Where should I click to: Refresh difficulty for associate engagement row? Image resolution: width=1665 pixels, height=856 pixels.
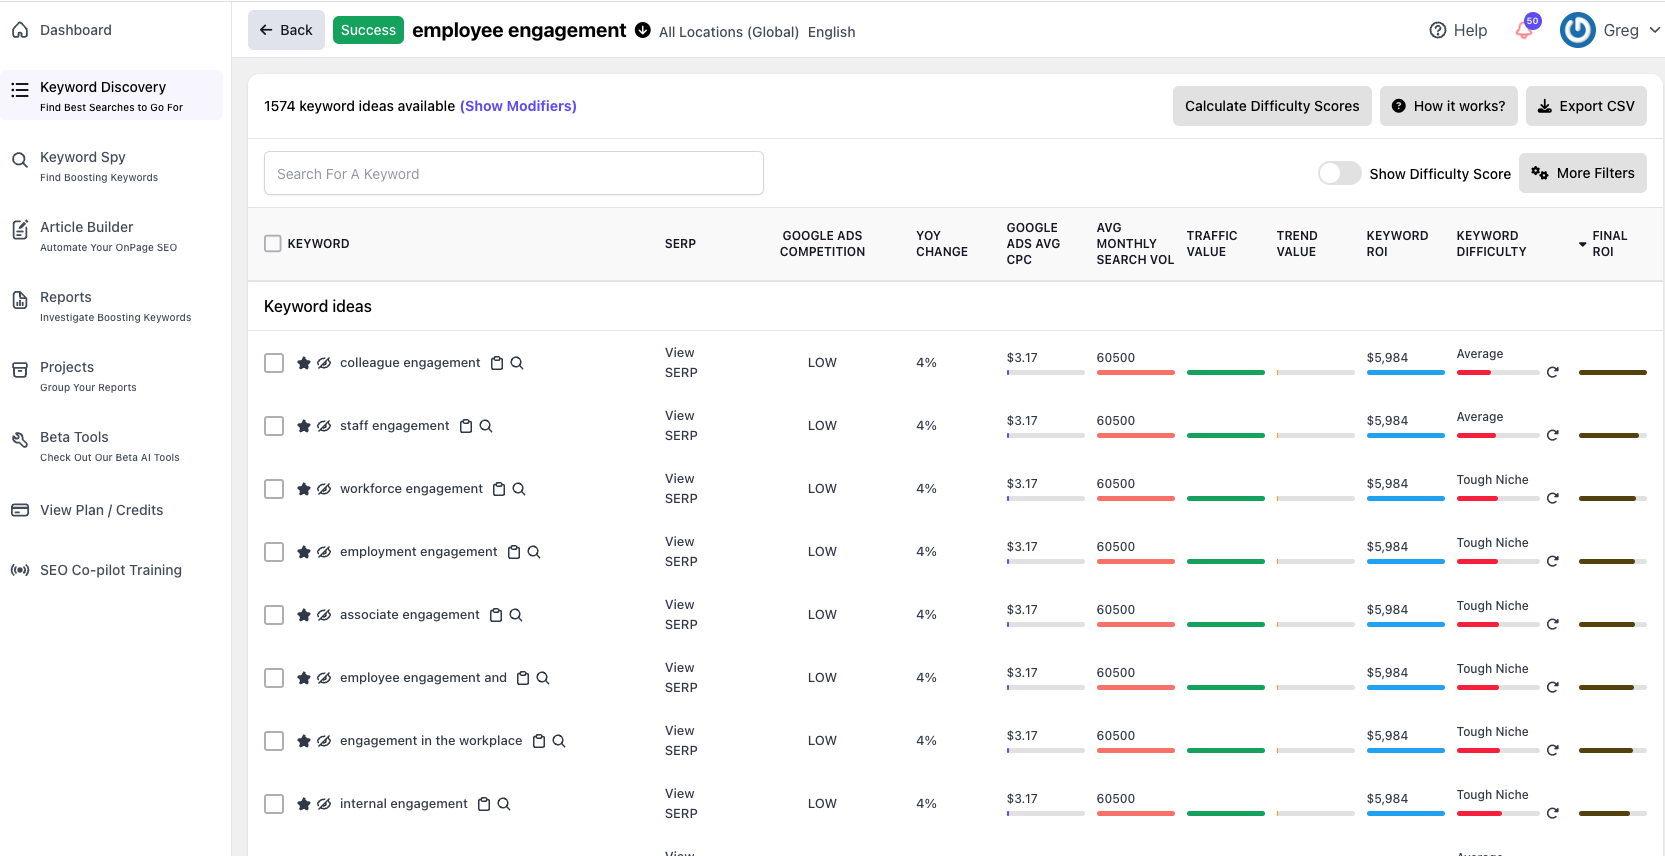pos(1553,624)
